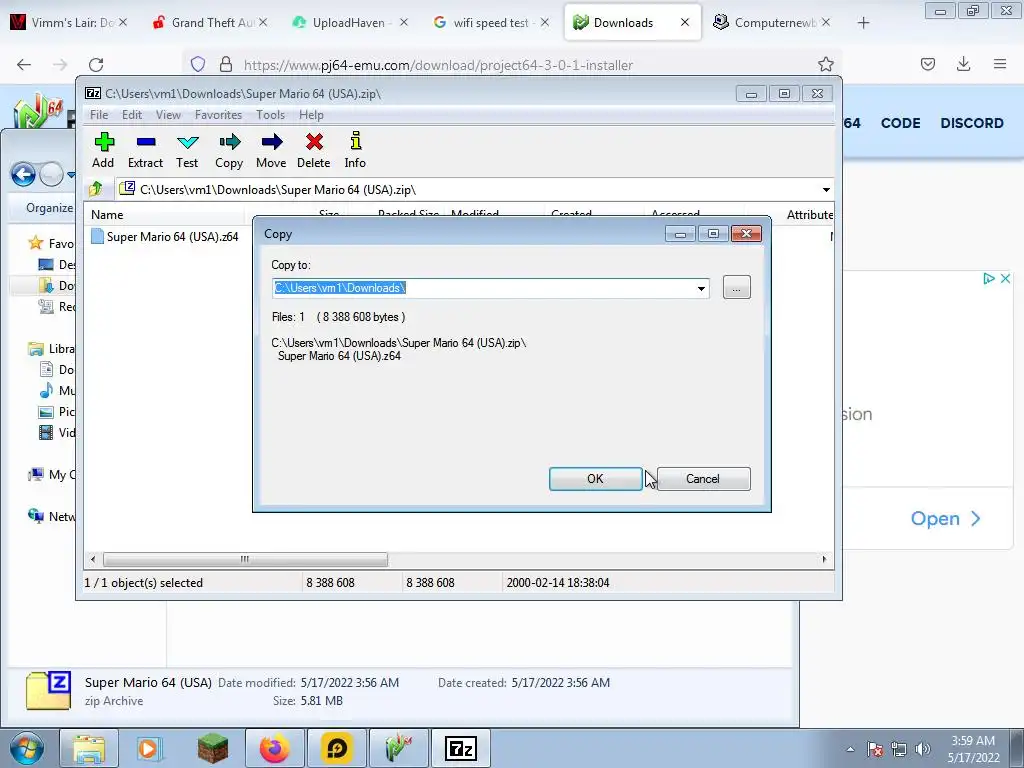Click the Save to Pocket icon
This screenshot has height=768, width=1024.
[x=928, y=64]
